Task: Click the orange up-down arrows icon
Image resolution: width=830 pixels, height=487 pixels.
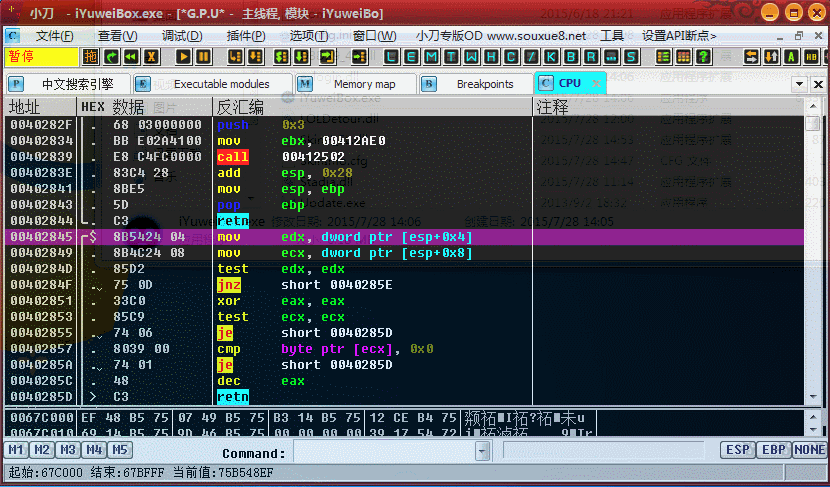Action: click(x=771, y=57)
